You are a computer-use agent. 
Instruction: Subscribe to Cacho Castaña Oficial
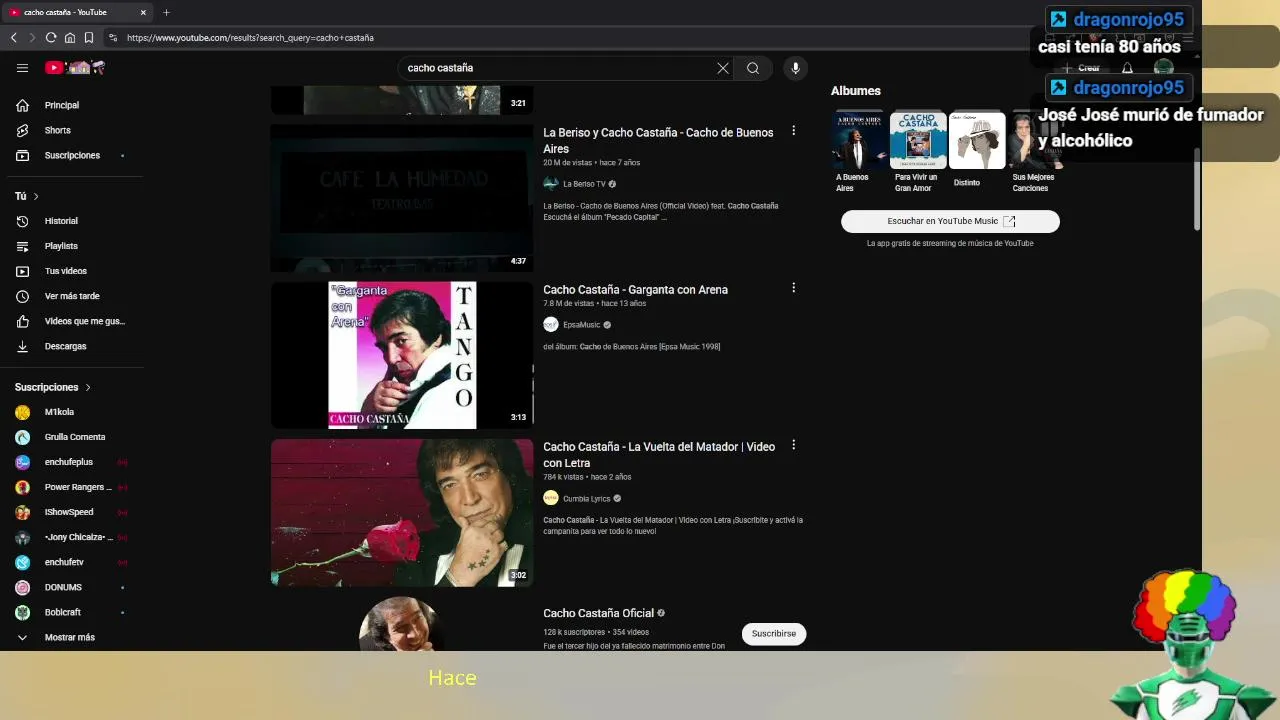pos(774,634)
